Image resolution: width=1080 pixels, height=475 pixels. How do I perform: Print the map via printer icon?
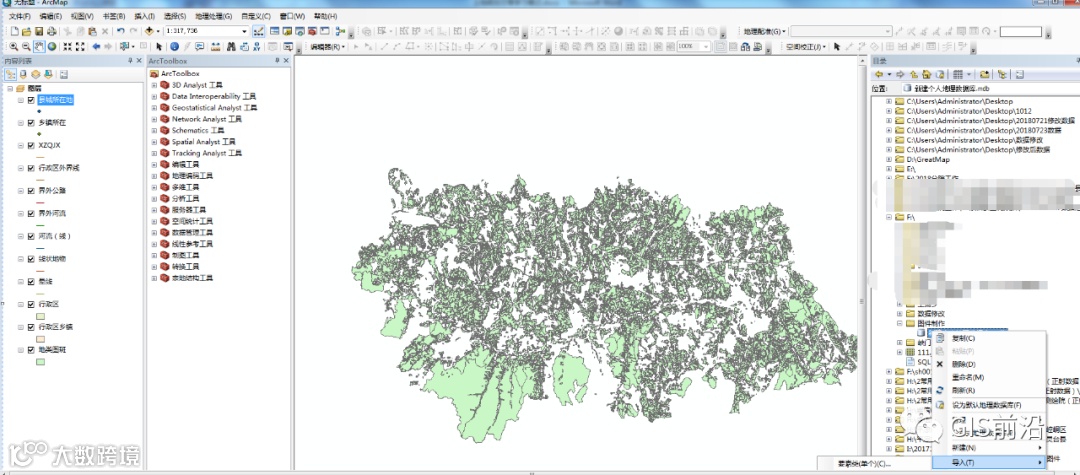(51, 31)
